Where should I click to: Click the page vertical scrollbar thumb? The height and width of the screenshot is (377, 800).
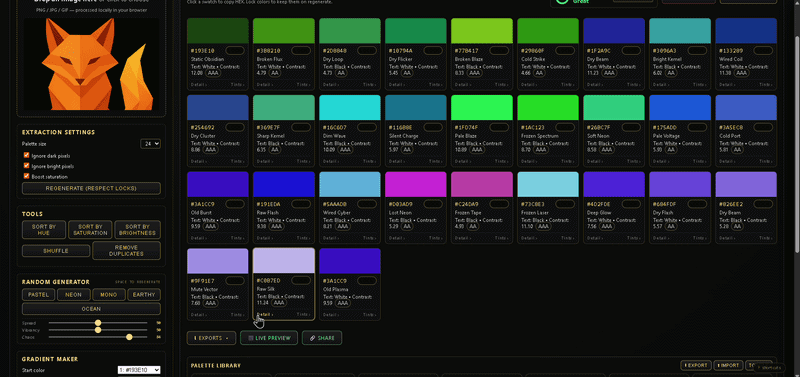(797, 143)
